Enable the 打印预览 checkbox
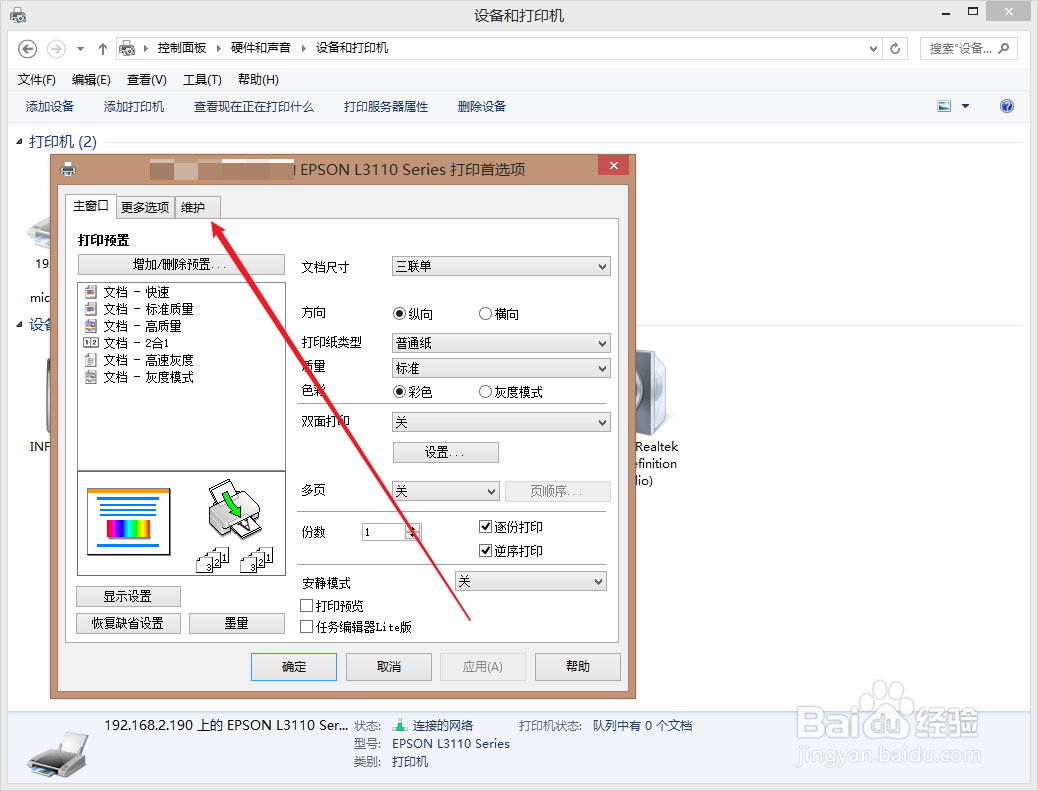 point(306,604)
